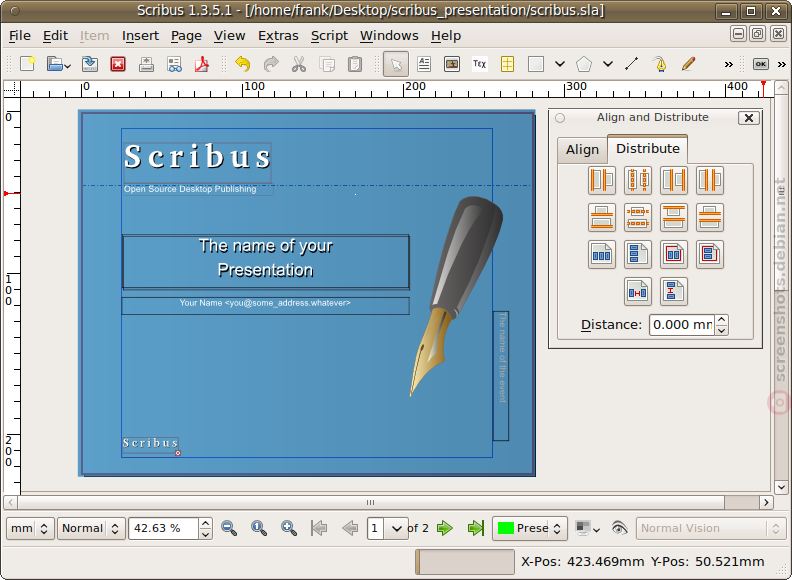Click the PDF OK button tool icon
This screenshot has height=580, width=792.
761,64
